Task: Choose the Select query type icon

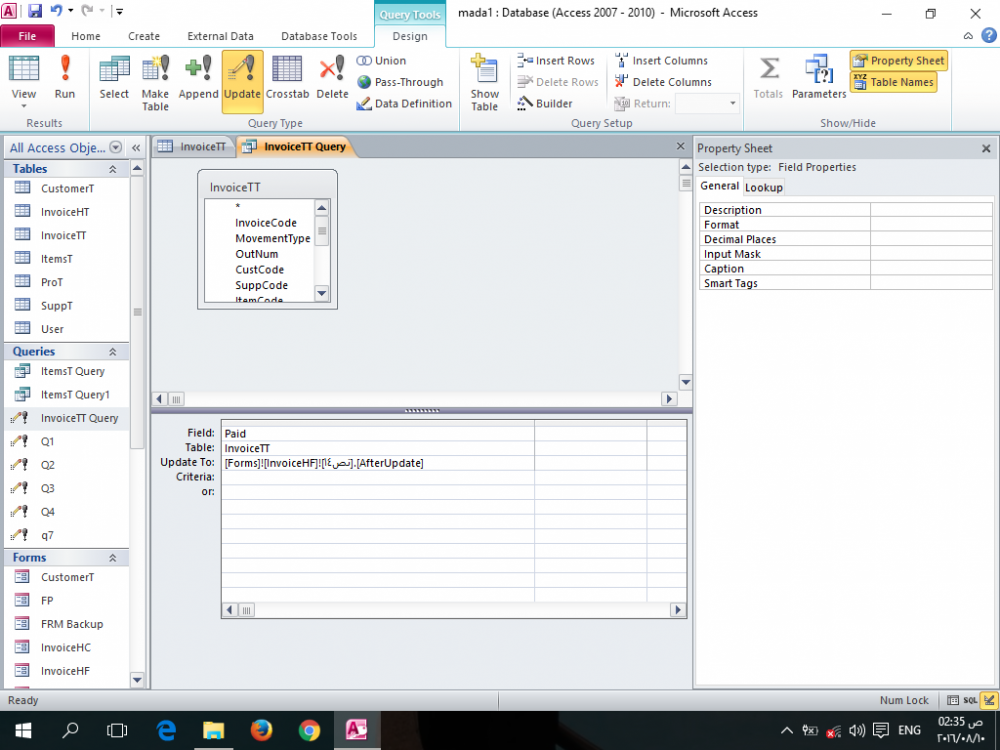Action: [x=114, y=77]
